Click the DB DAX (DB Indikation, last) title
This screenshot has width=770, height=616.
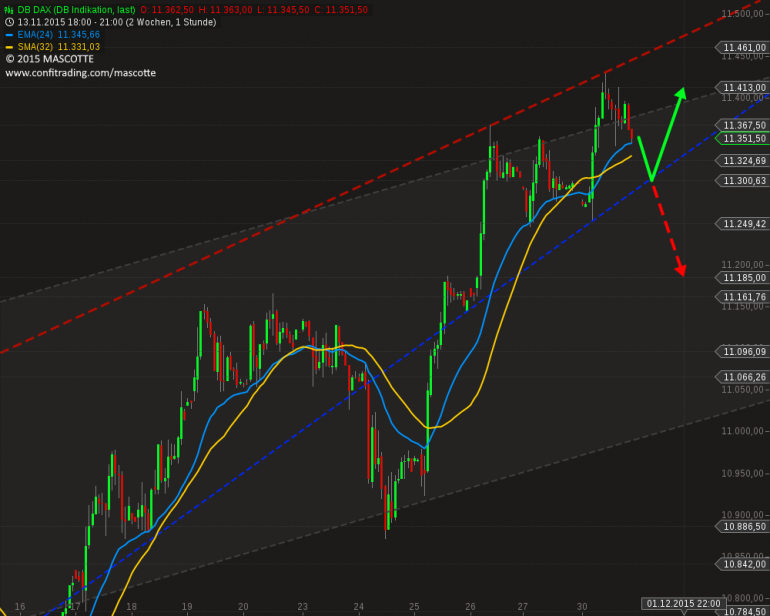pos(77,10)
